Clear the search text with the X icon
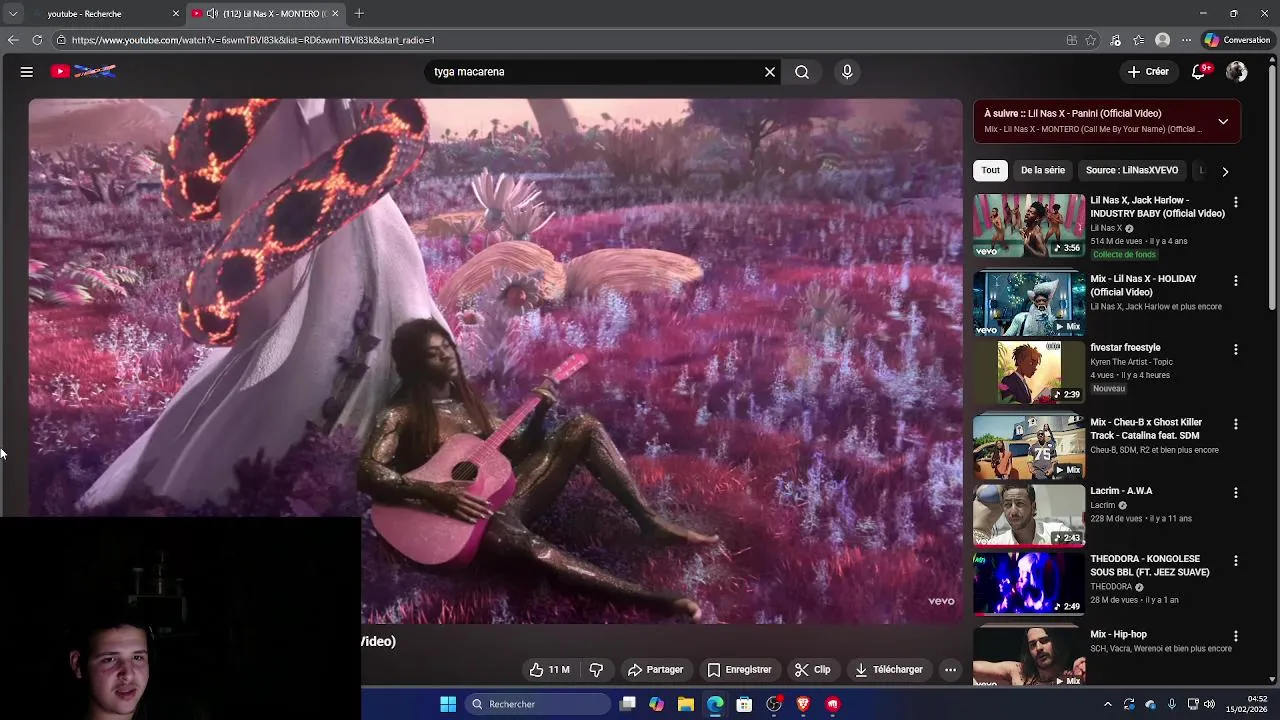1280x720 pixels. [x=770, y=72]
